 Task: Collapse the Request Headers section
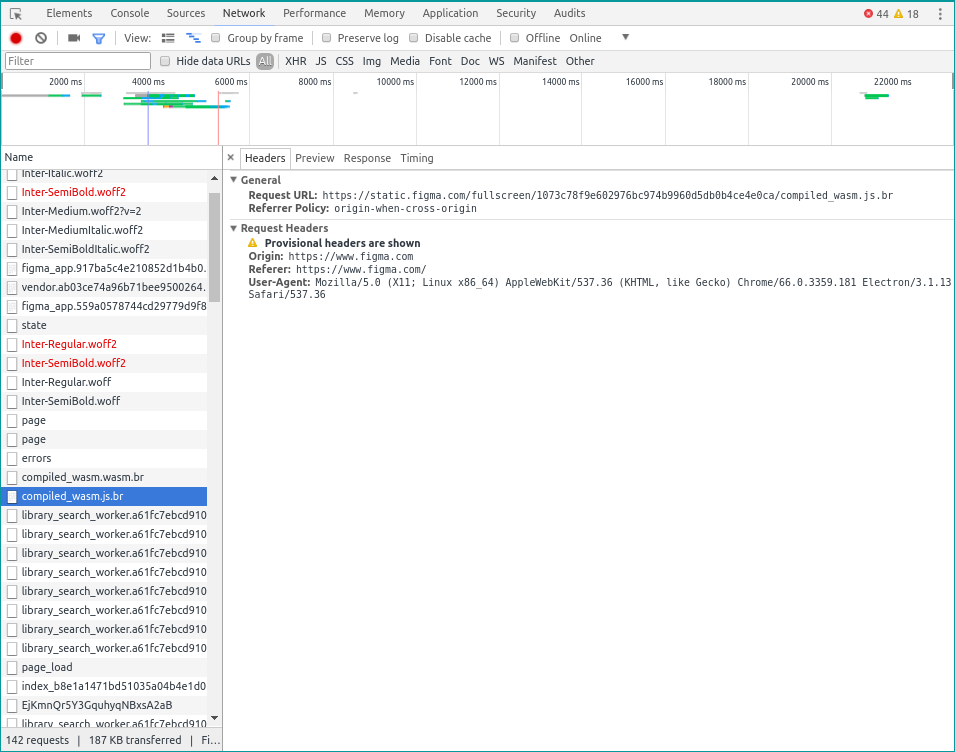(233, 228)
